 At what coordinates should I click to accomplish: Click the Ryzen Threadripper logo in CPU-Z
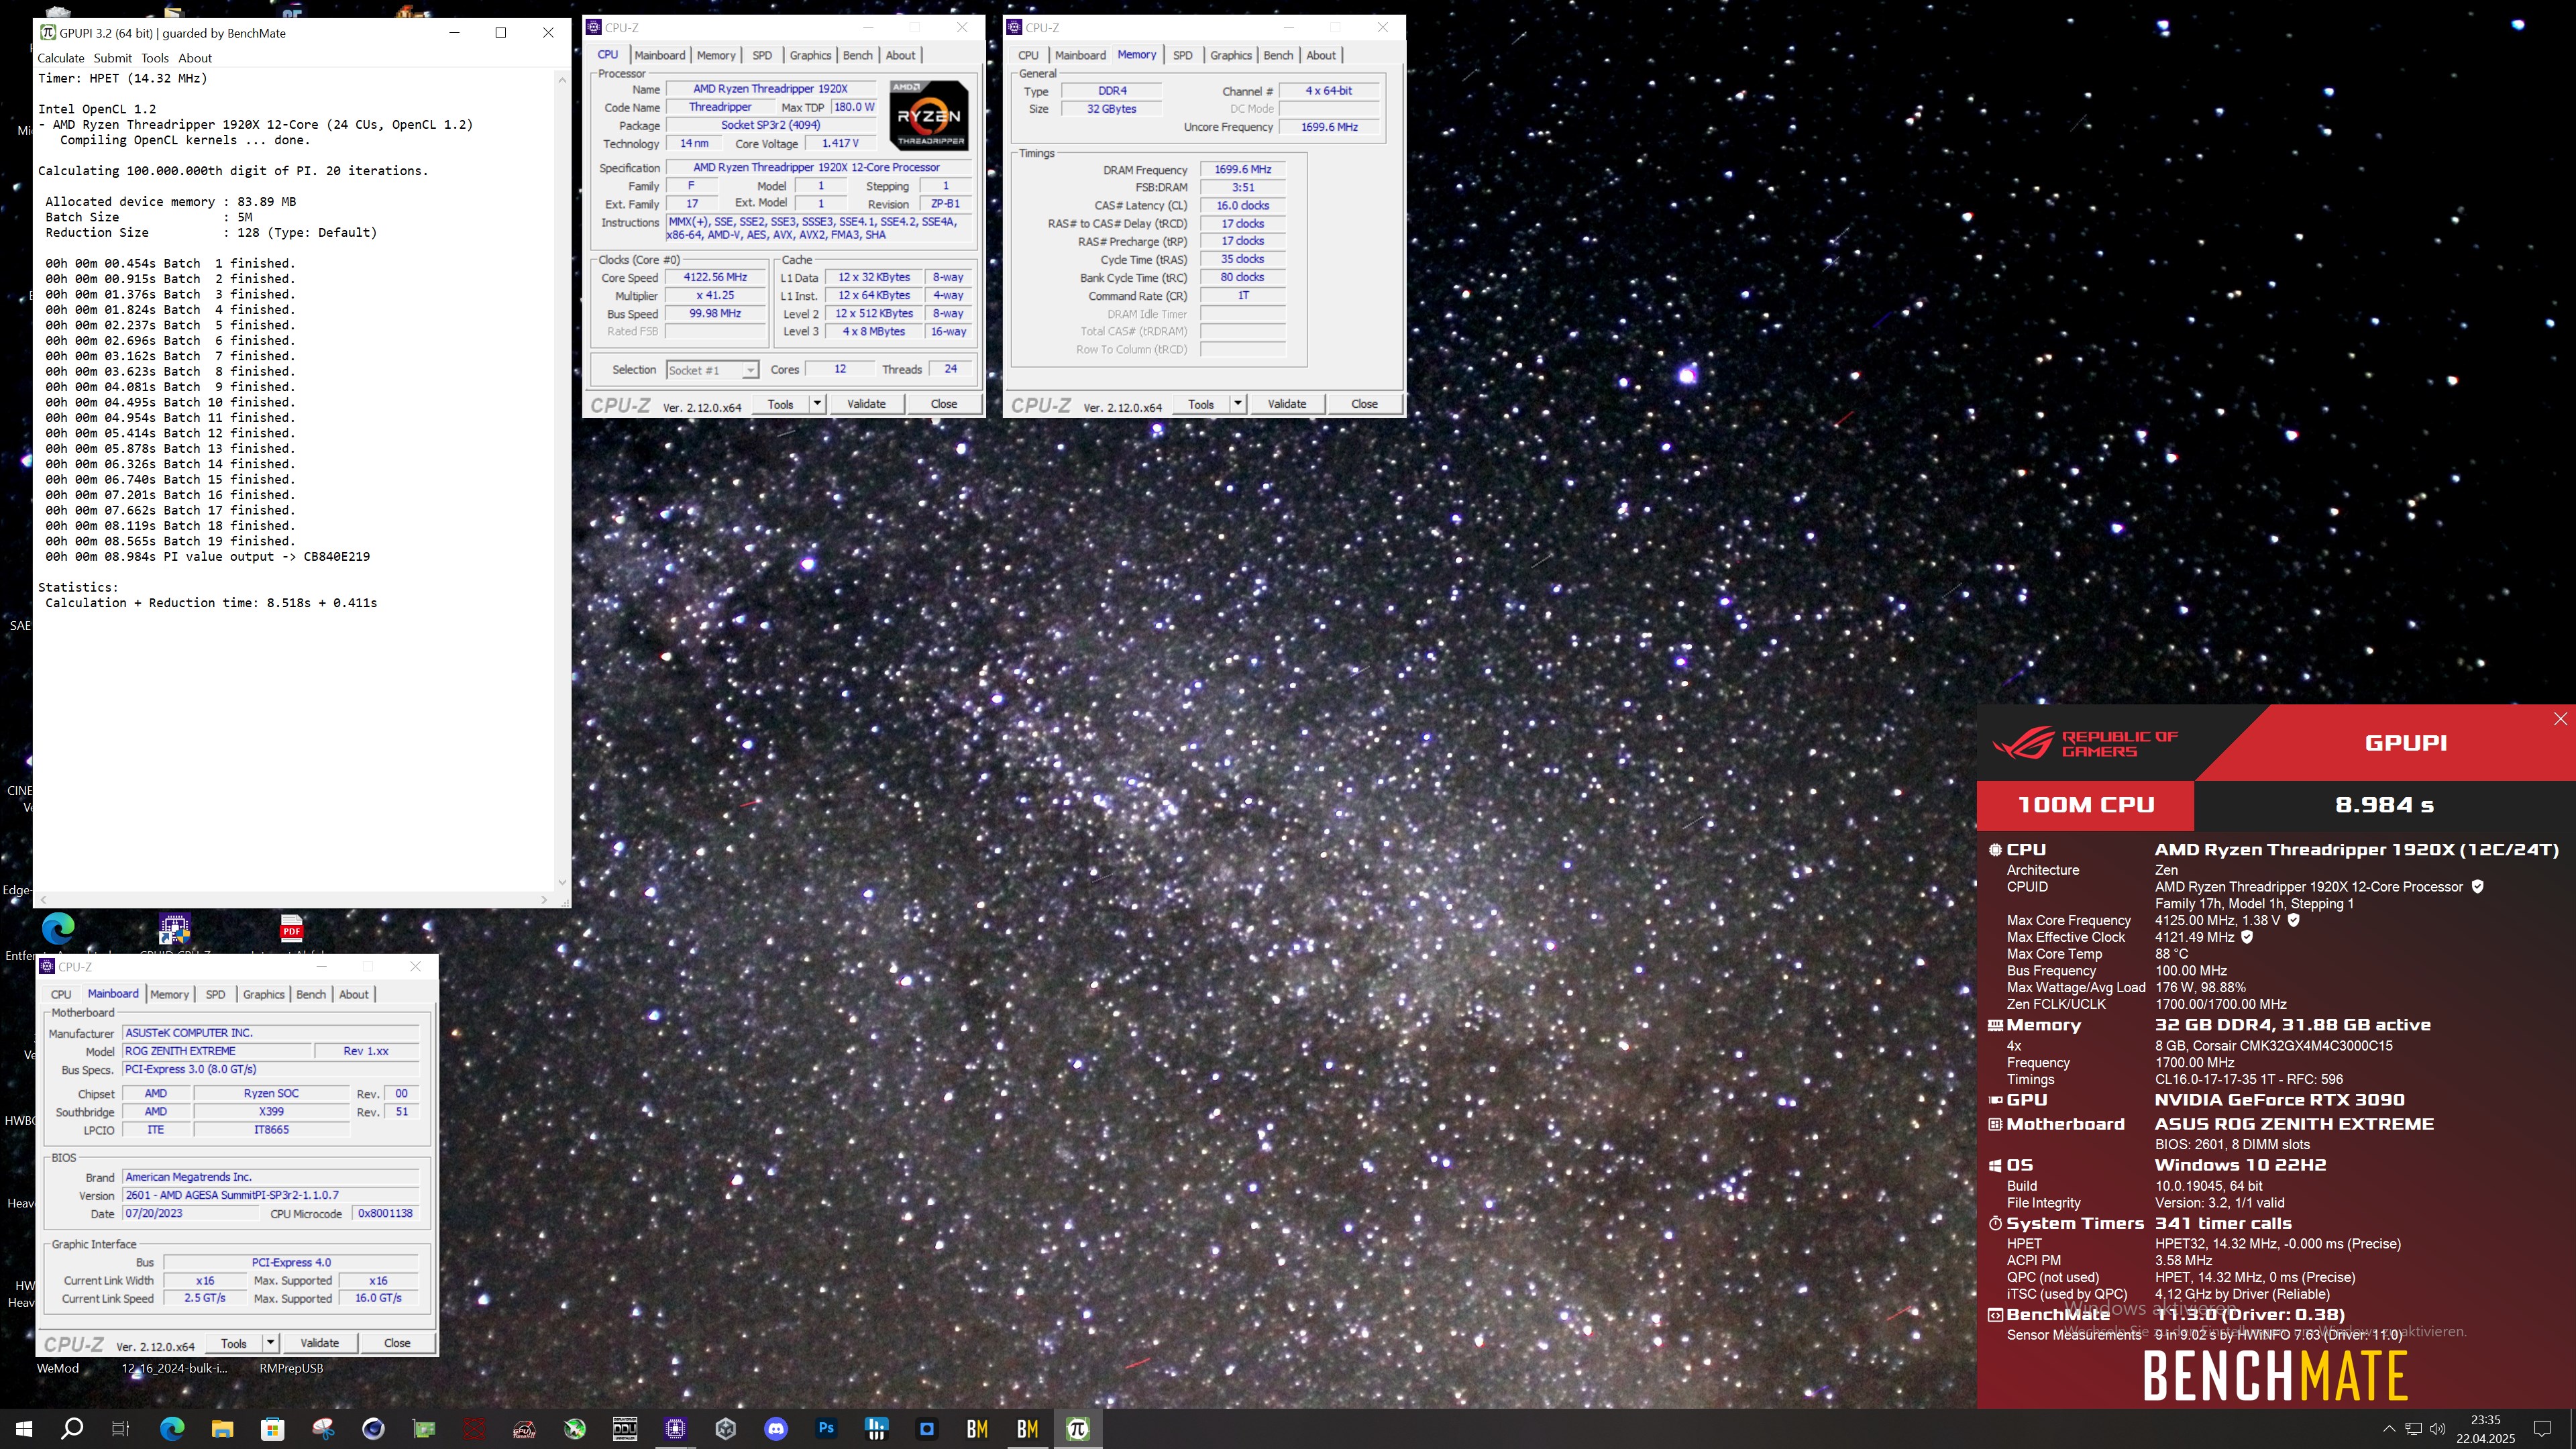929,115
